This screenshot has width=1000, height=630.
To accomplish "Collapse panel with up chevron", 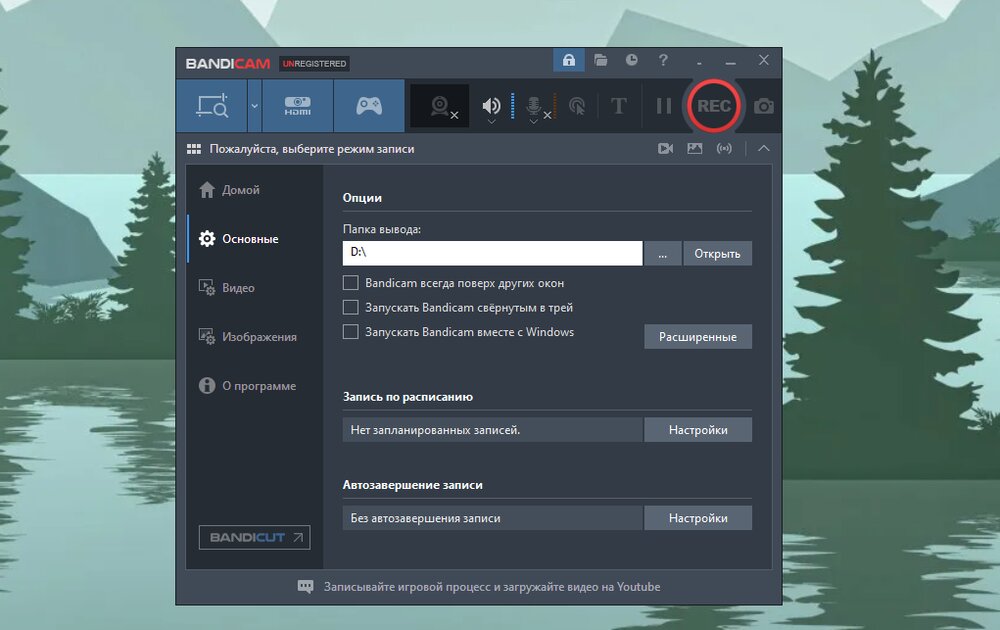I will coord(763,149).
